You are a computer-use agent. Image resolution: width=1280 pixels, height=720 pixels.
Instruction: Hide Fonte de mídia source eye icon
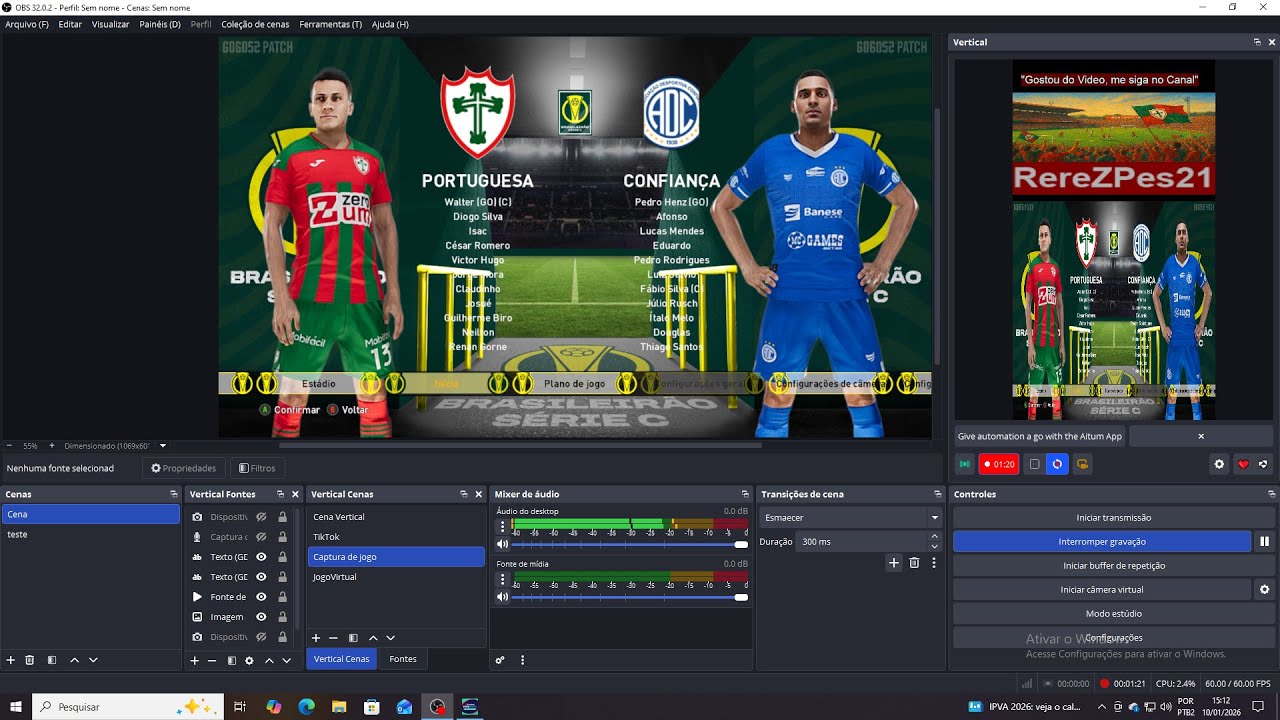click(x=261, y=597)
